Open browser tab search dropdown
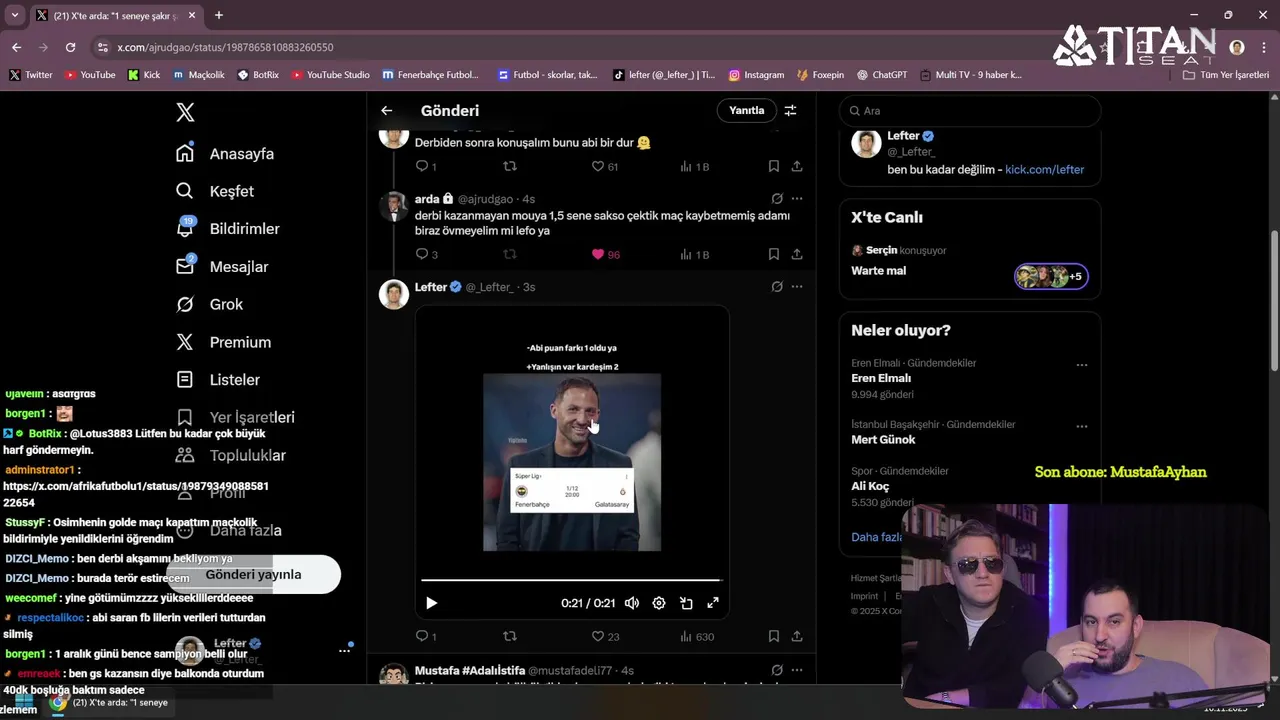The height and width of the screenshot is (720, 1280). pos(14,15)
